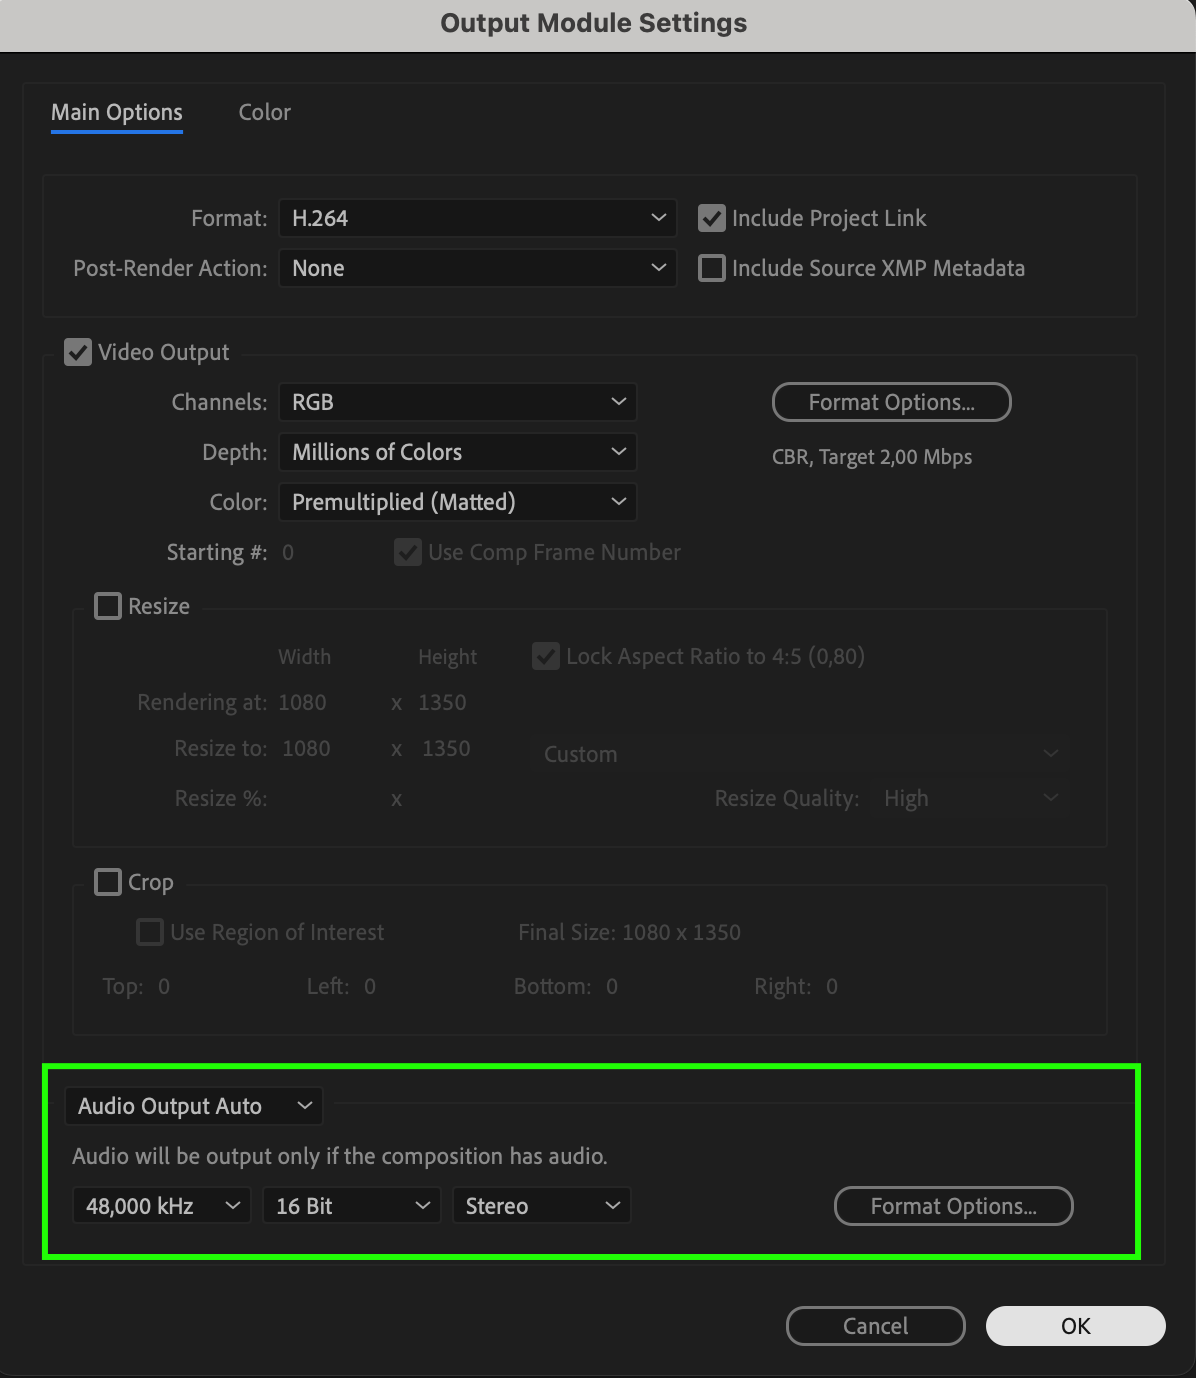Image resolution: width=1196 pixels, height=1378 pixels.
Task: Click video Format Options button
Action: [x=891, y=402]
